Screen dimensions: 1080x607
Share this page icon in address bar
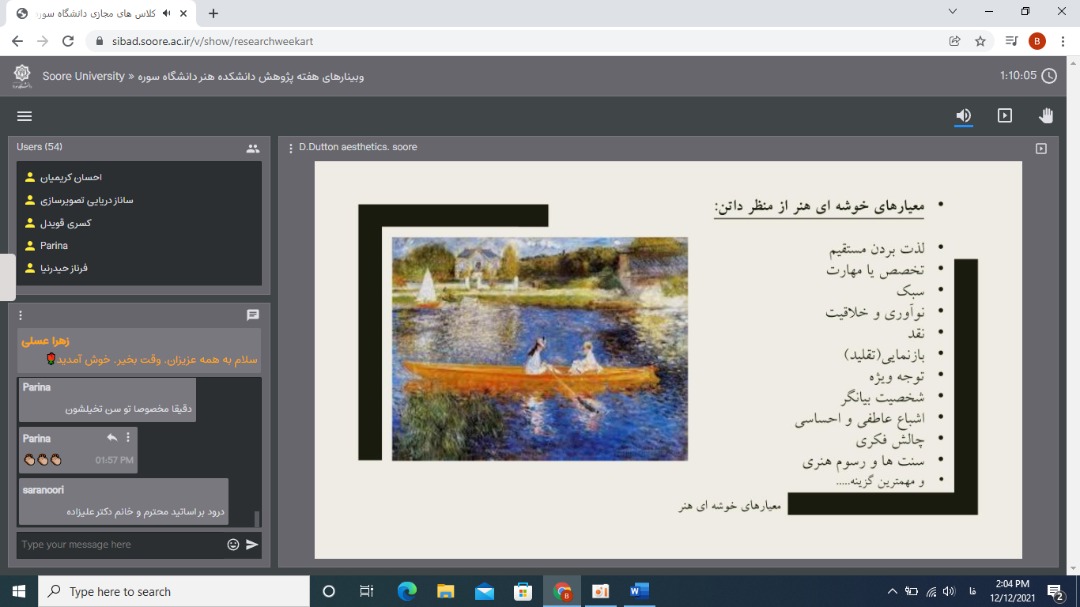coord(955,41)
